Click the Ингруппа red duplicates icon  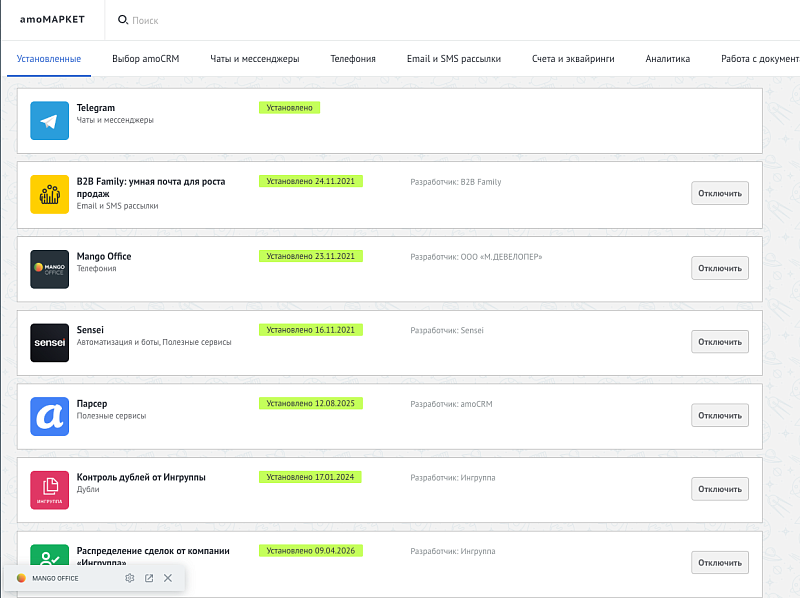coord(49,490)
